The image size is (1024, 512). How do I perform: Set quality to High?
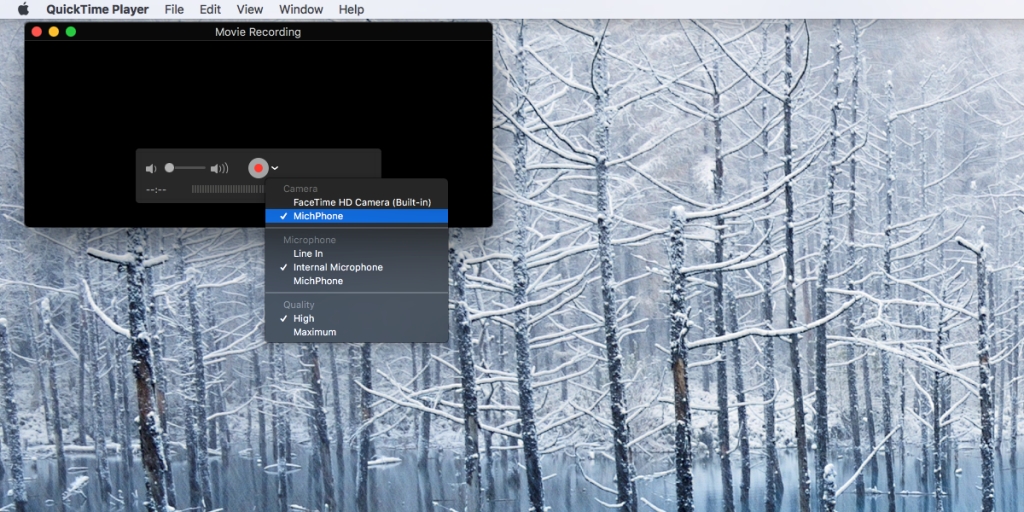[357, 319]
